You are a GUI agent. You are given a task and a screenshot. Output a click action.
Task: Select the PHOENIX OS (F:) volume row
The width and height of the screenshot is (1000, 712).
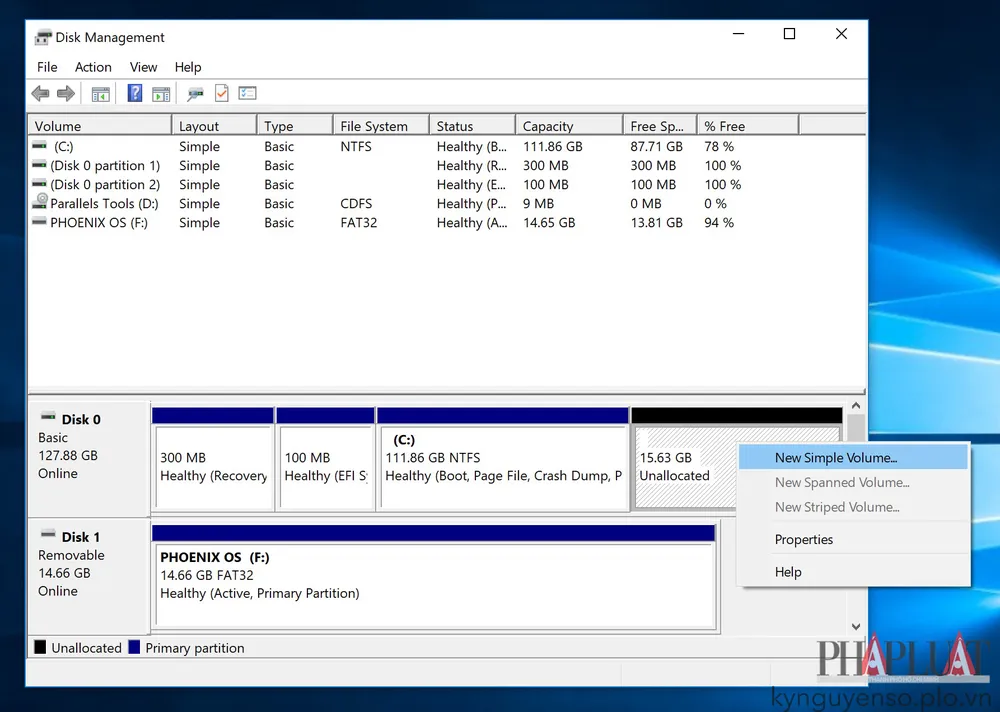(98, 223)
